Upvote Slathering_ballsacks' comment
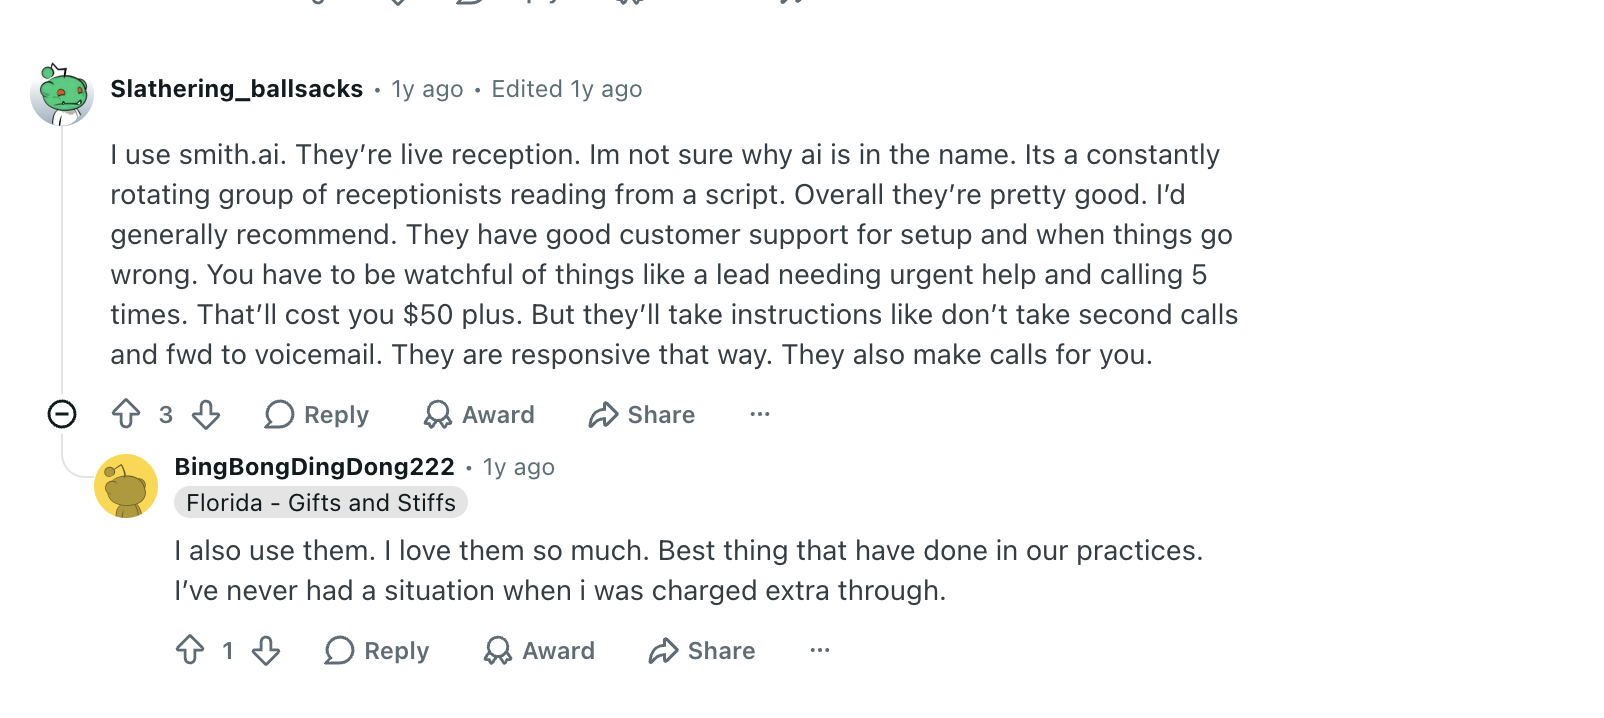The image size is (1604, 718). [x=126, y=414]
